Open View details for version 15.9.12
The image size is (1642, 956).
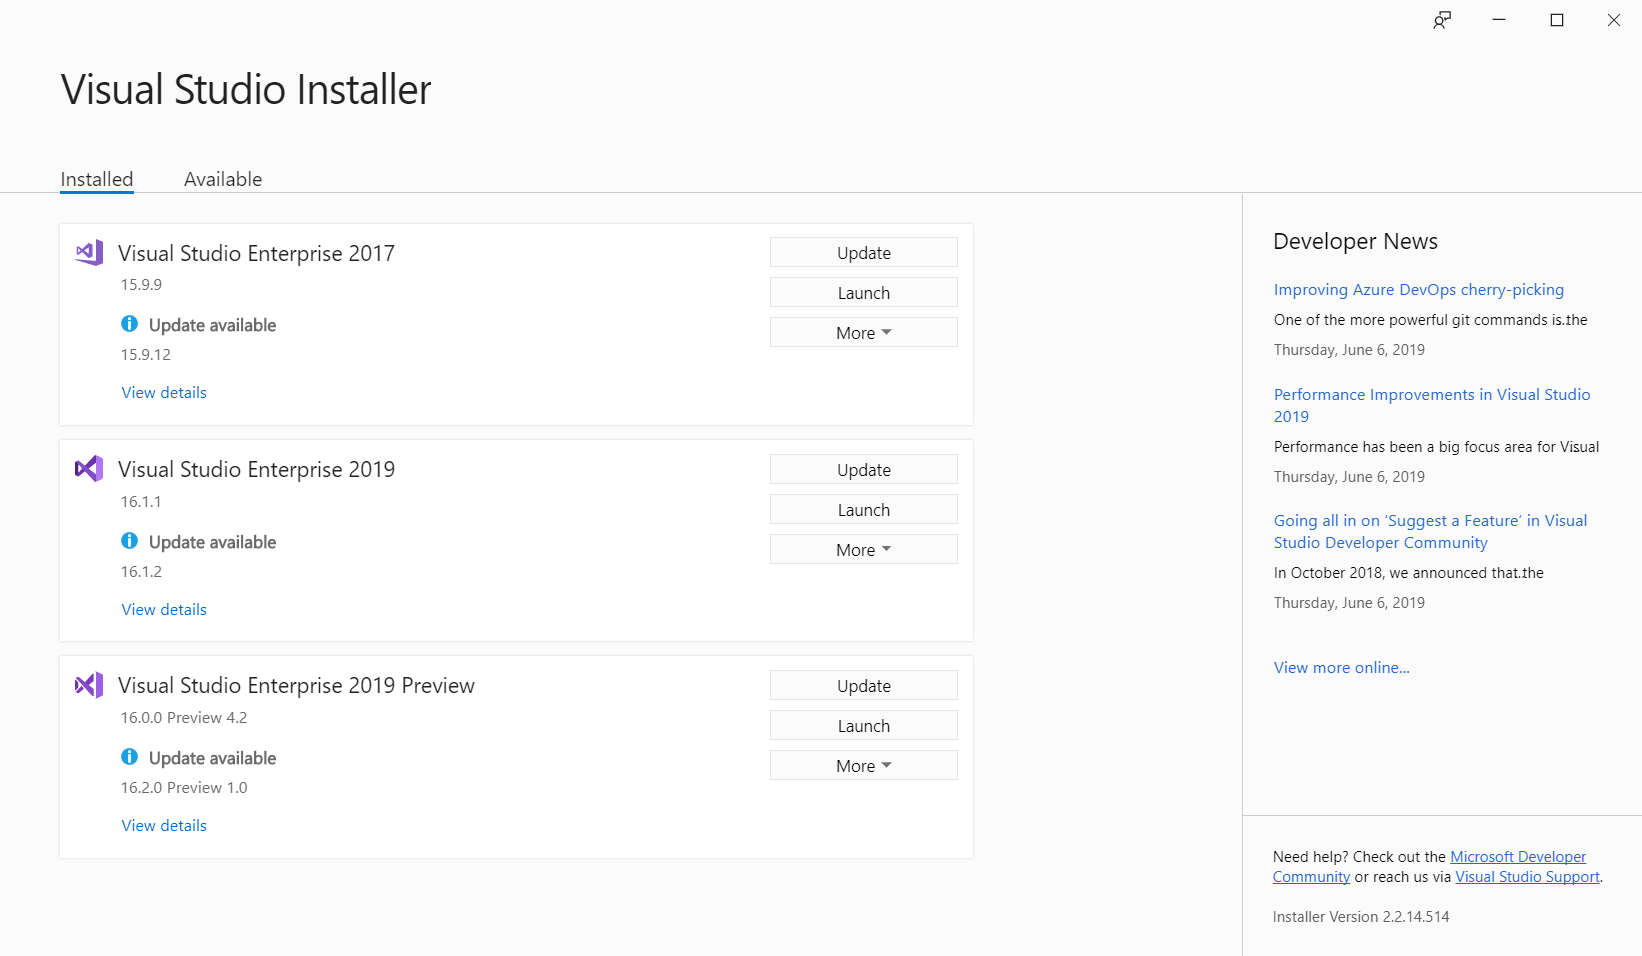coord(164,393)
